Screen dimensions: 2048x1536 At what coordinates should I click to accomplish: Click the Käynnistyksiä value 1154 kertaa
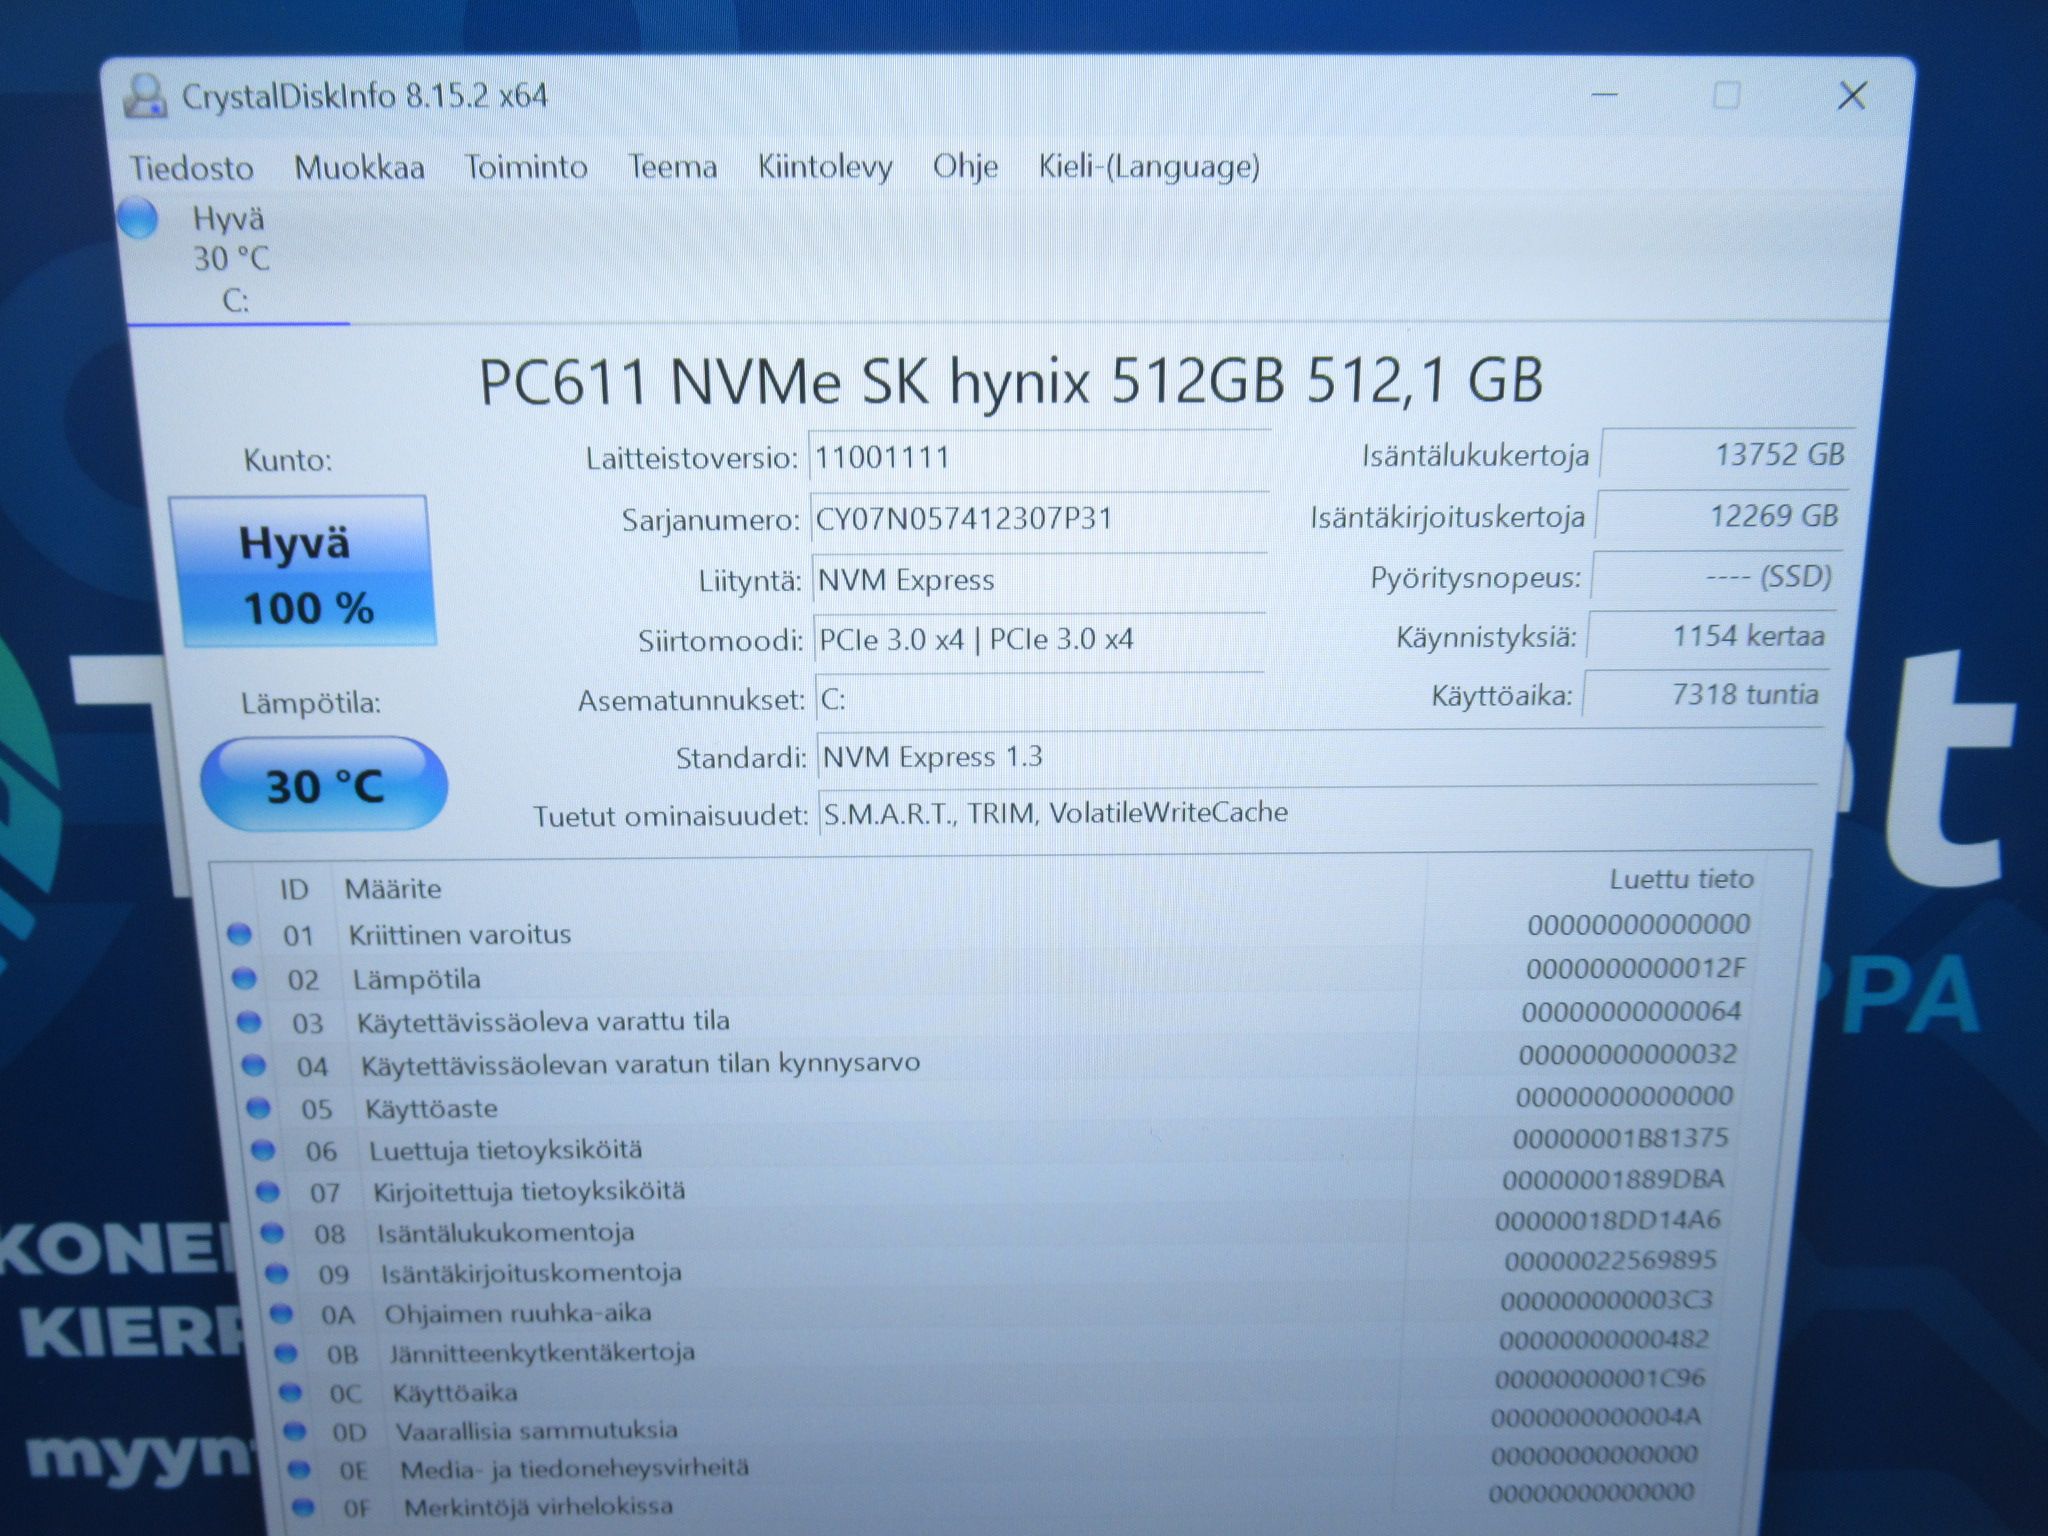tap(1710, 636)
